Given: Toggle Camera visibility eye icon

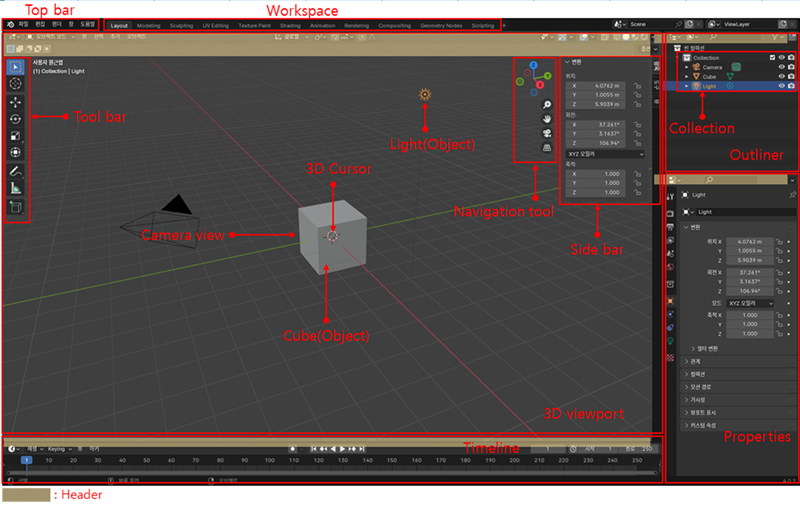Looking at the screenshot, I should tap(781, 67).
